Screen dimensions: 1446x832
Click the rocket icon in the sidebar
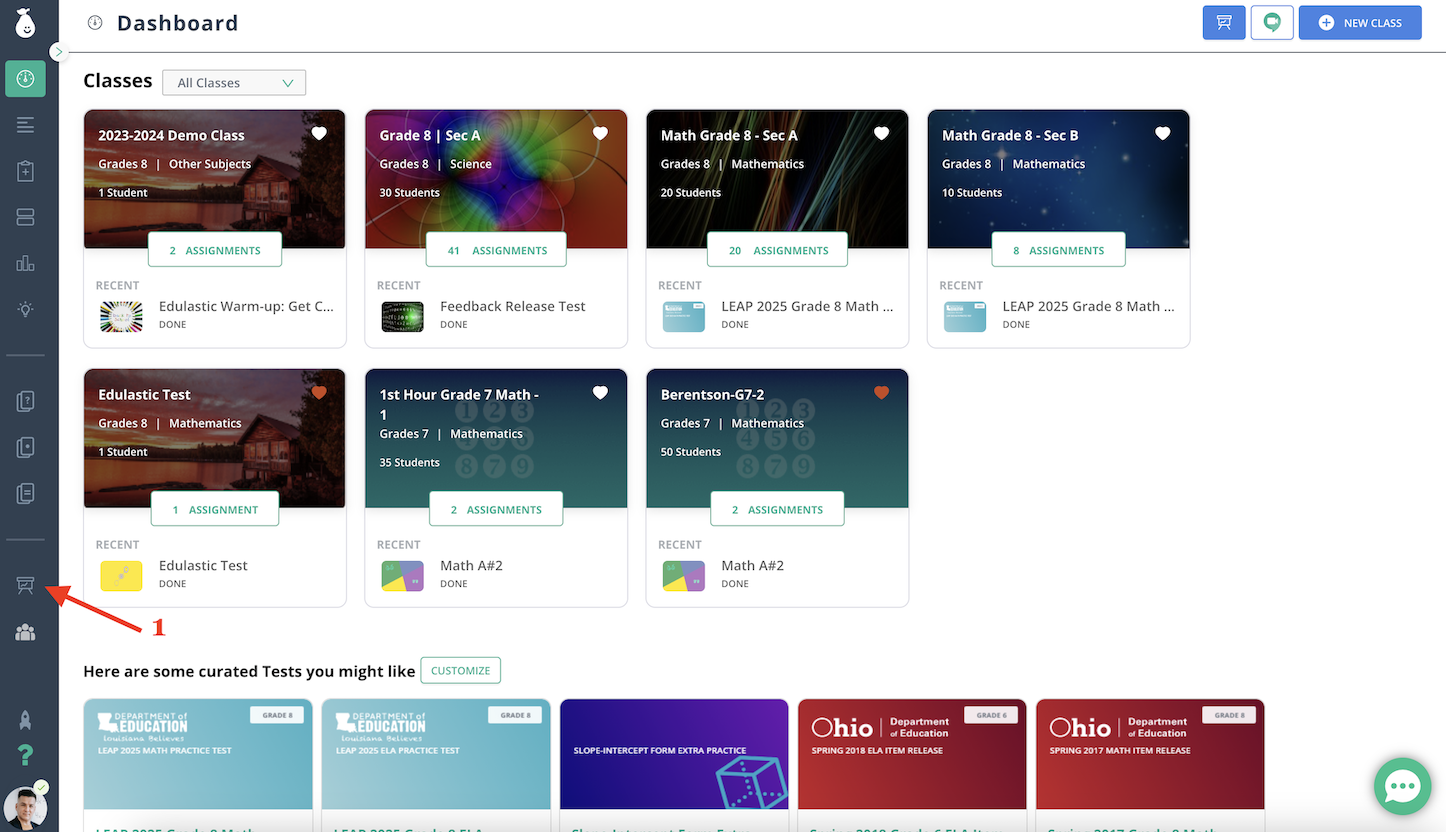25,719
